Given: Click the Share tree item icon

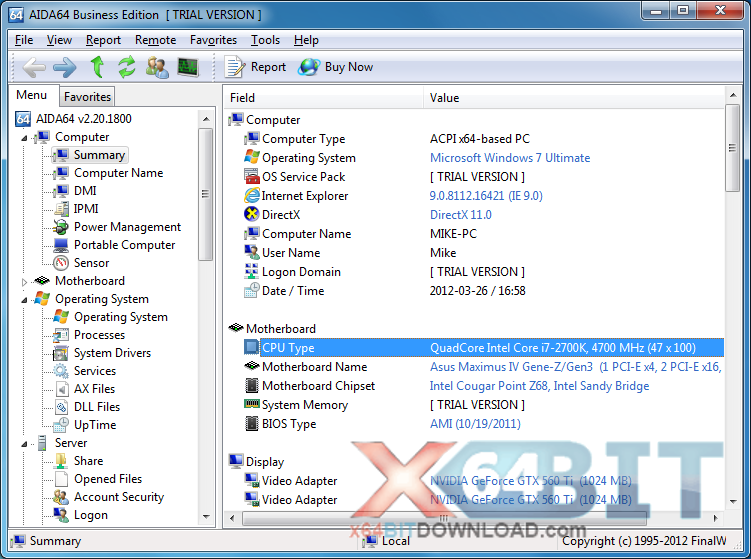Looking at the screenshot, I should 61,461.
